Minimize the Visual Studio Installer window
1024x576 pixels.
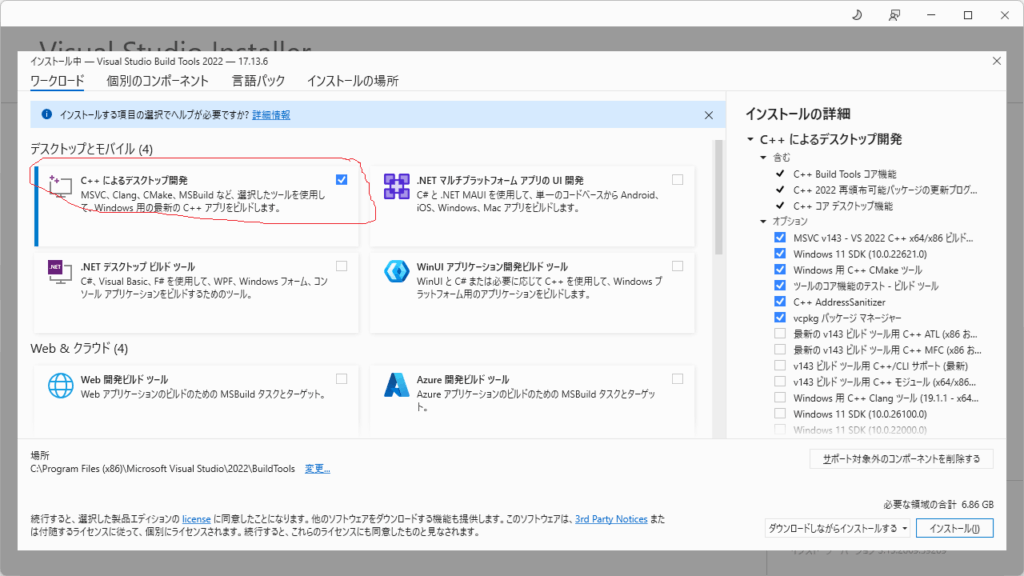(931, 15)
